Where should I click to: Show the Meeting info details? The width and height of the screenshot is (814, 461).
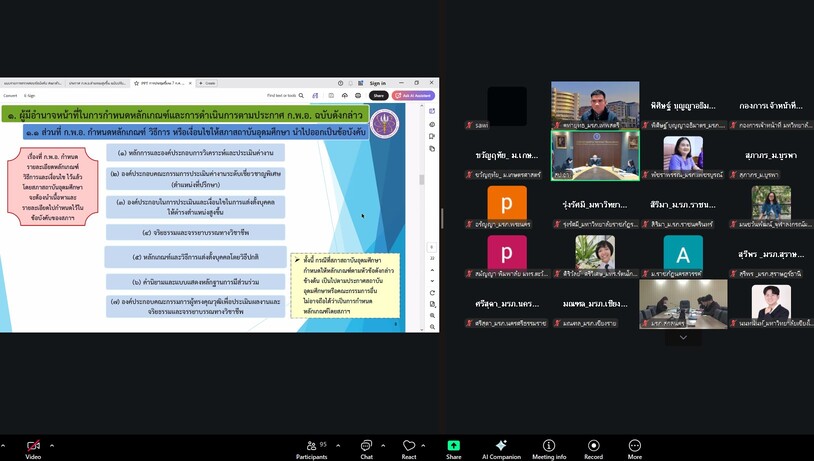[x=549, y=450]
